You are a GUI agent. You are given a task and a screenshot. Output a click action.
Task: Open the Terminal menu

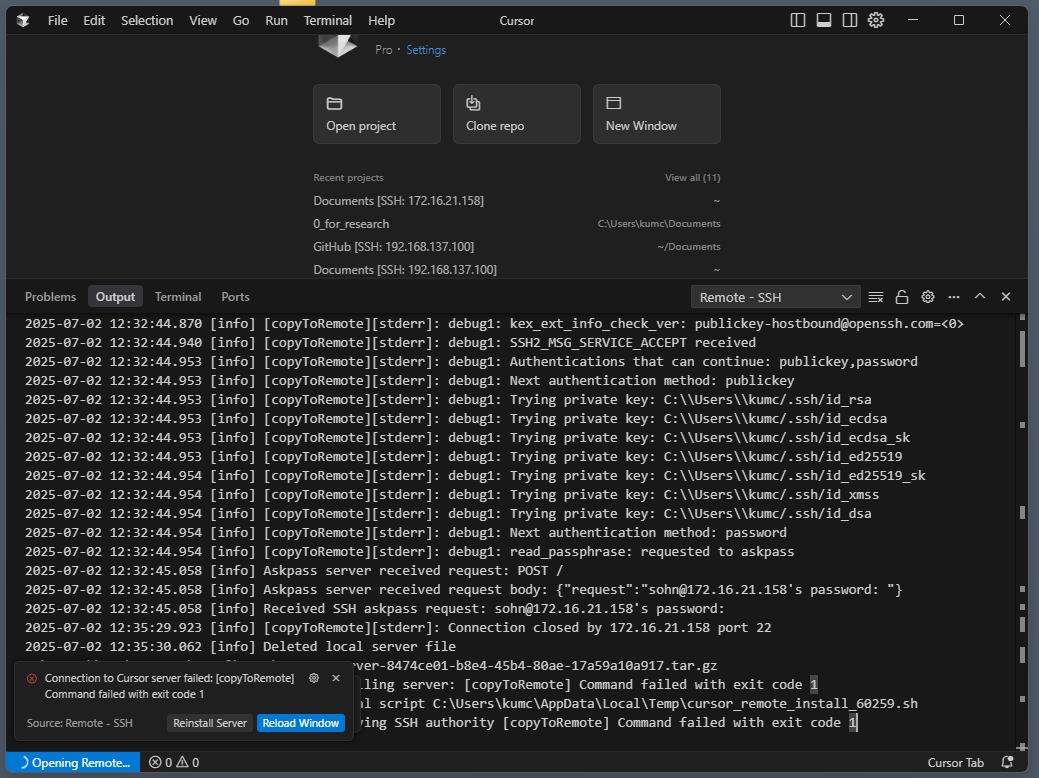(x=328, y=21)
